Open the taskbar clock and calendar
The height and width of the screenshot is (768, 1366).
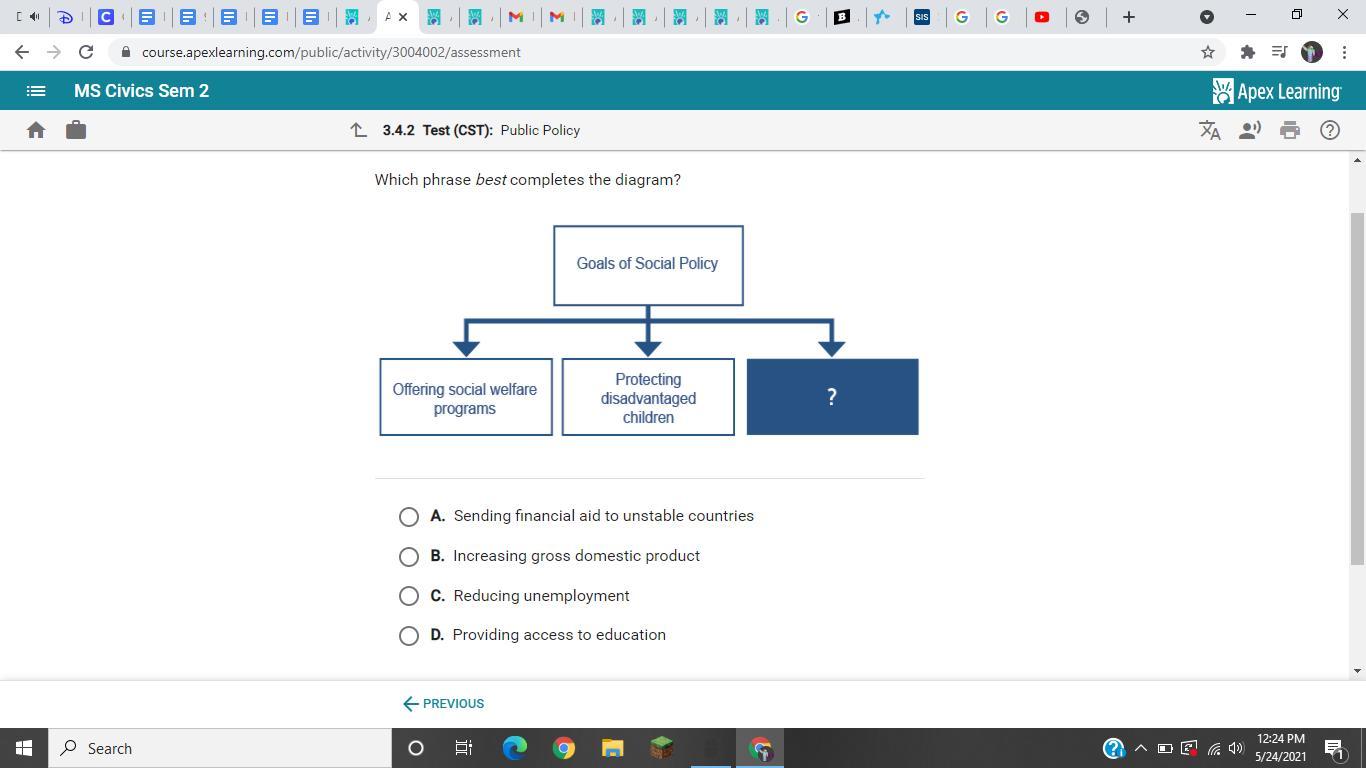1281,748
